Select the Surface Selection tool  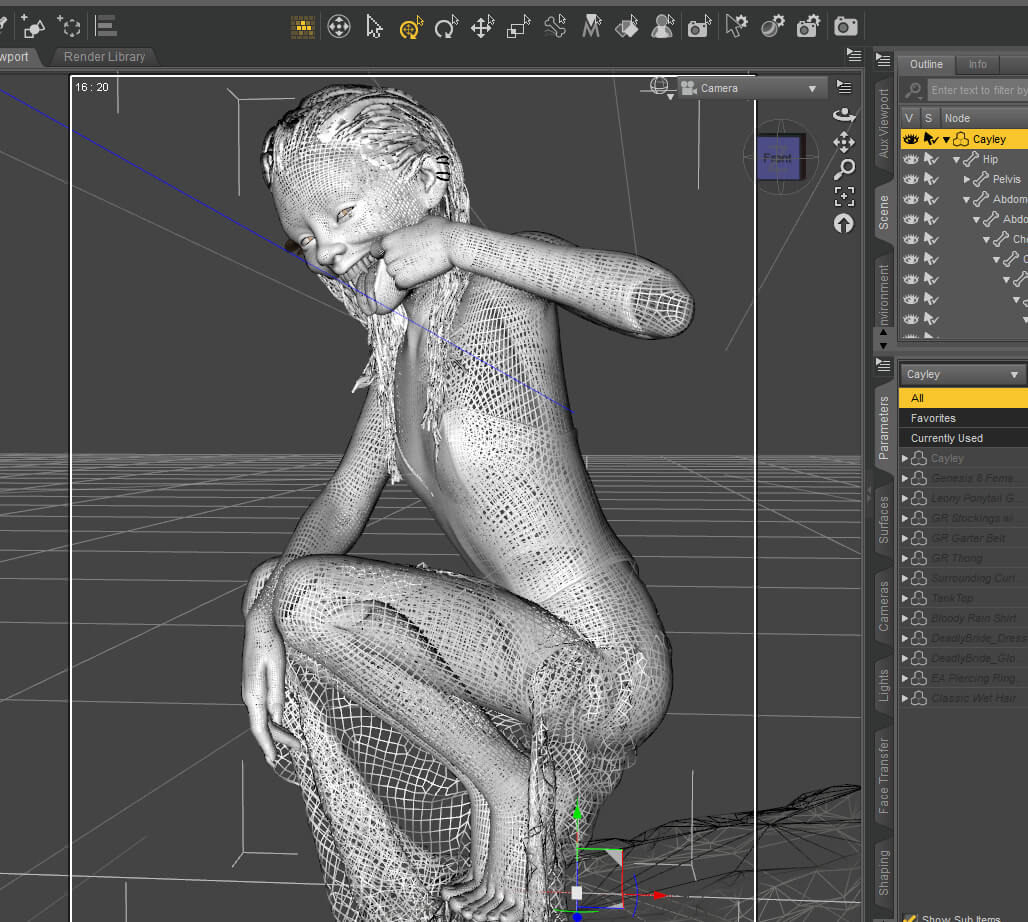(x=627, y=27)
